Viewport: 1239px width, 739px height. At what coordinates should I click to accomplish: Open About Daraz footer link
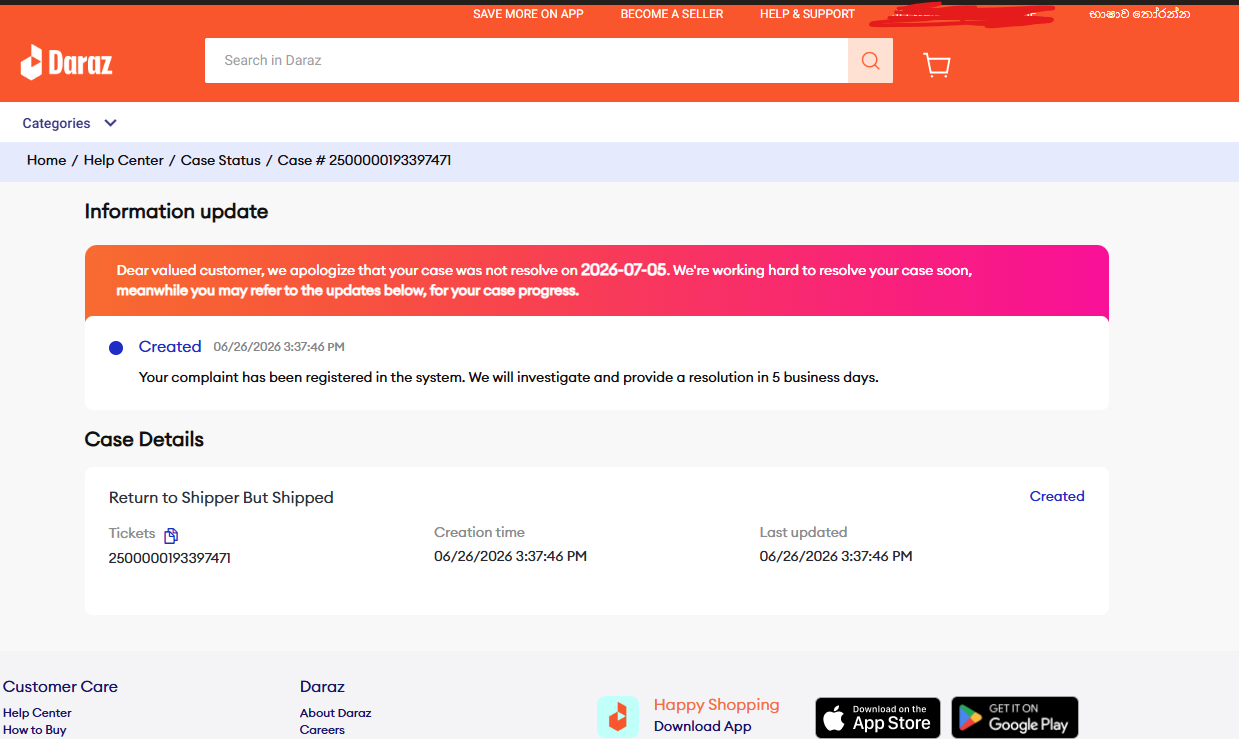coord(335,713)
